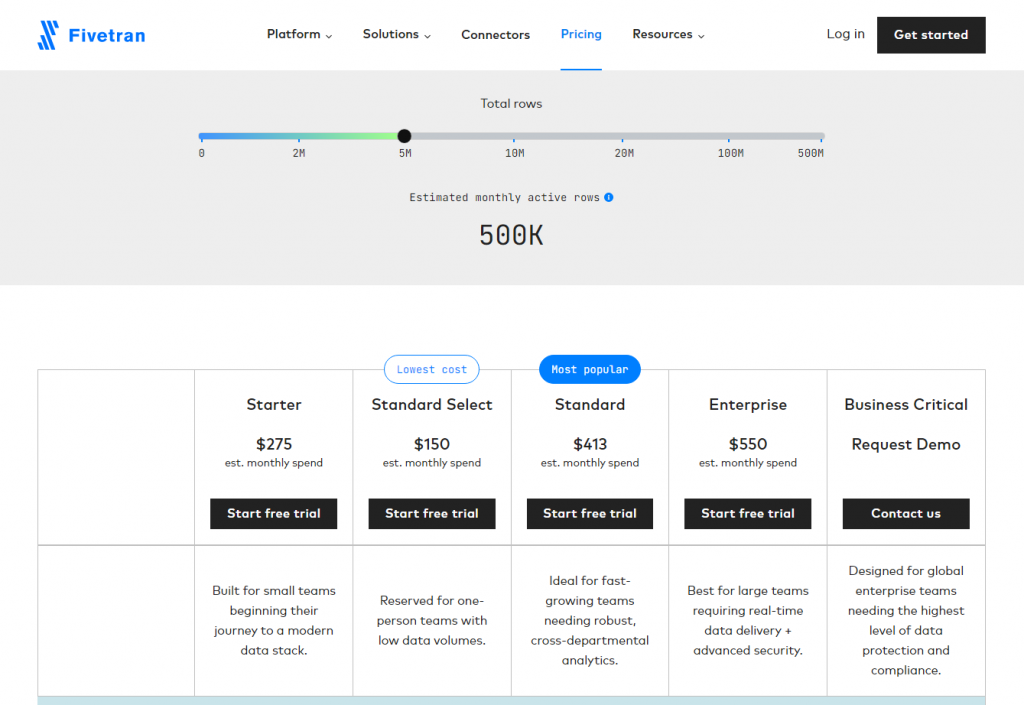Click the $150 price
The height and width of the screenshot is (705, 1024).
coord(432,445)
